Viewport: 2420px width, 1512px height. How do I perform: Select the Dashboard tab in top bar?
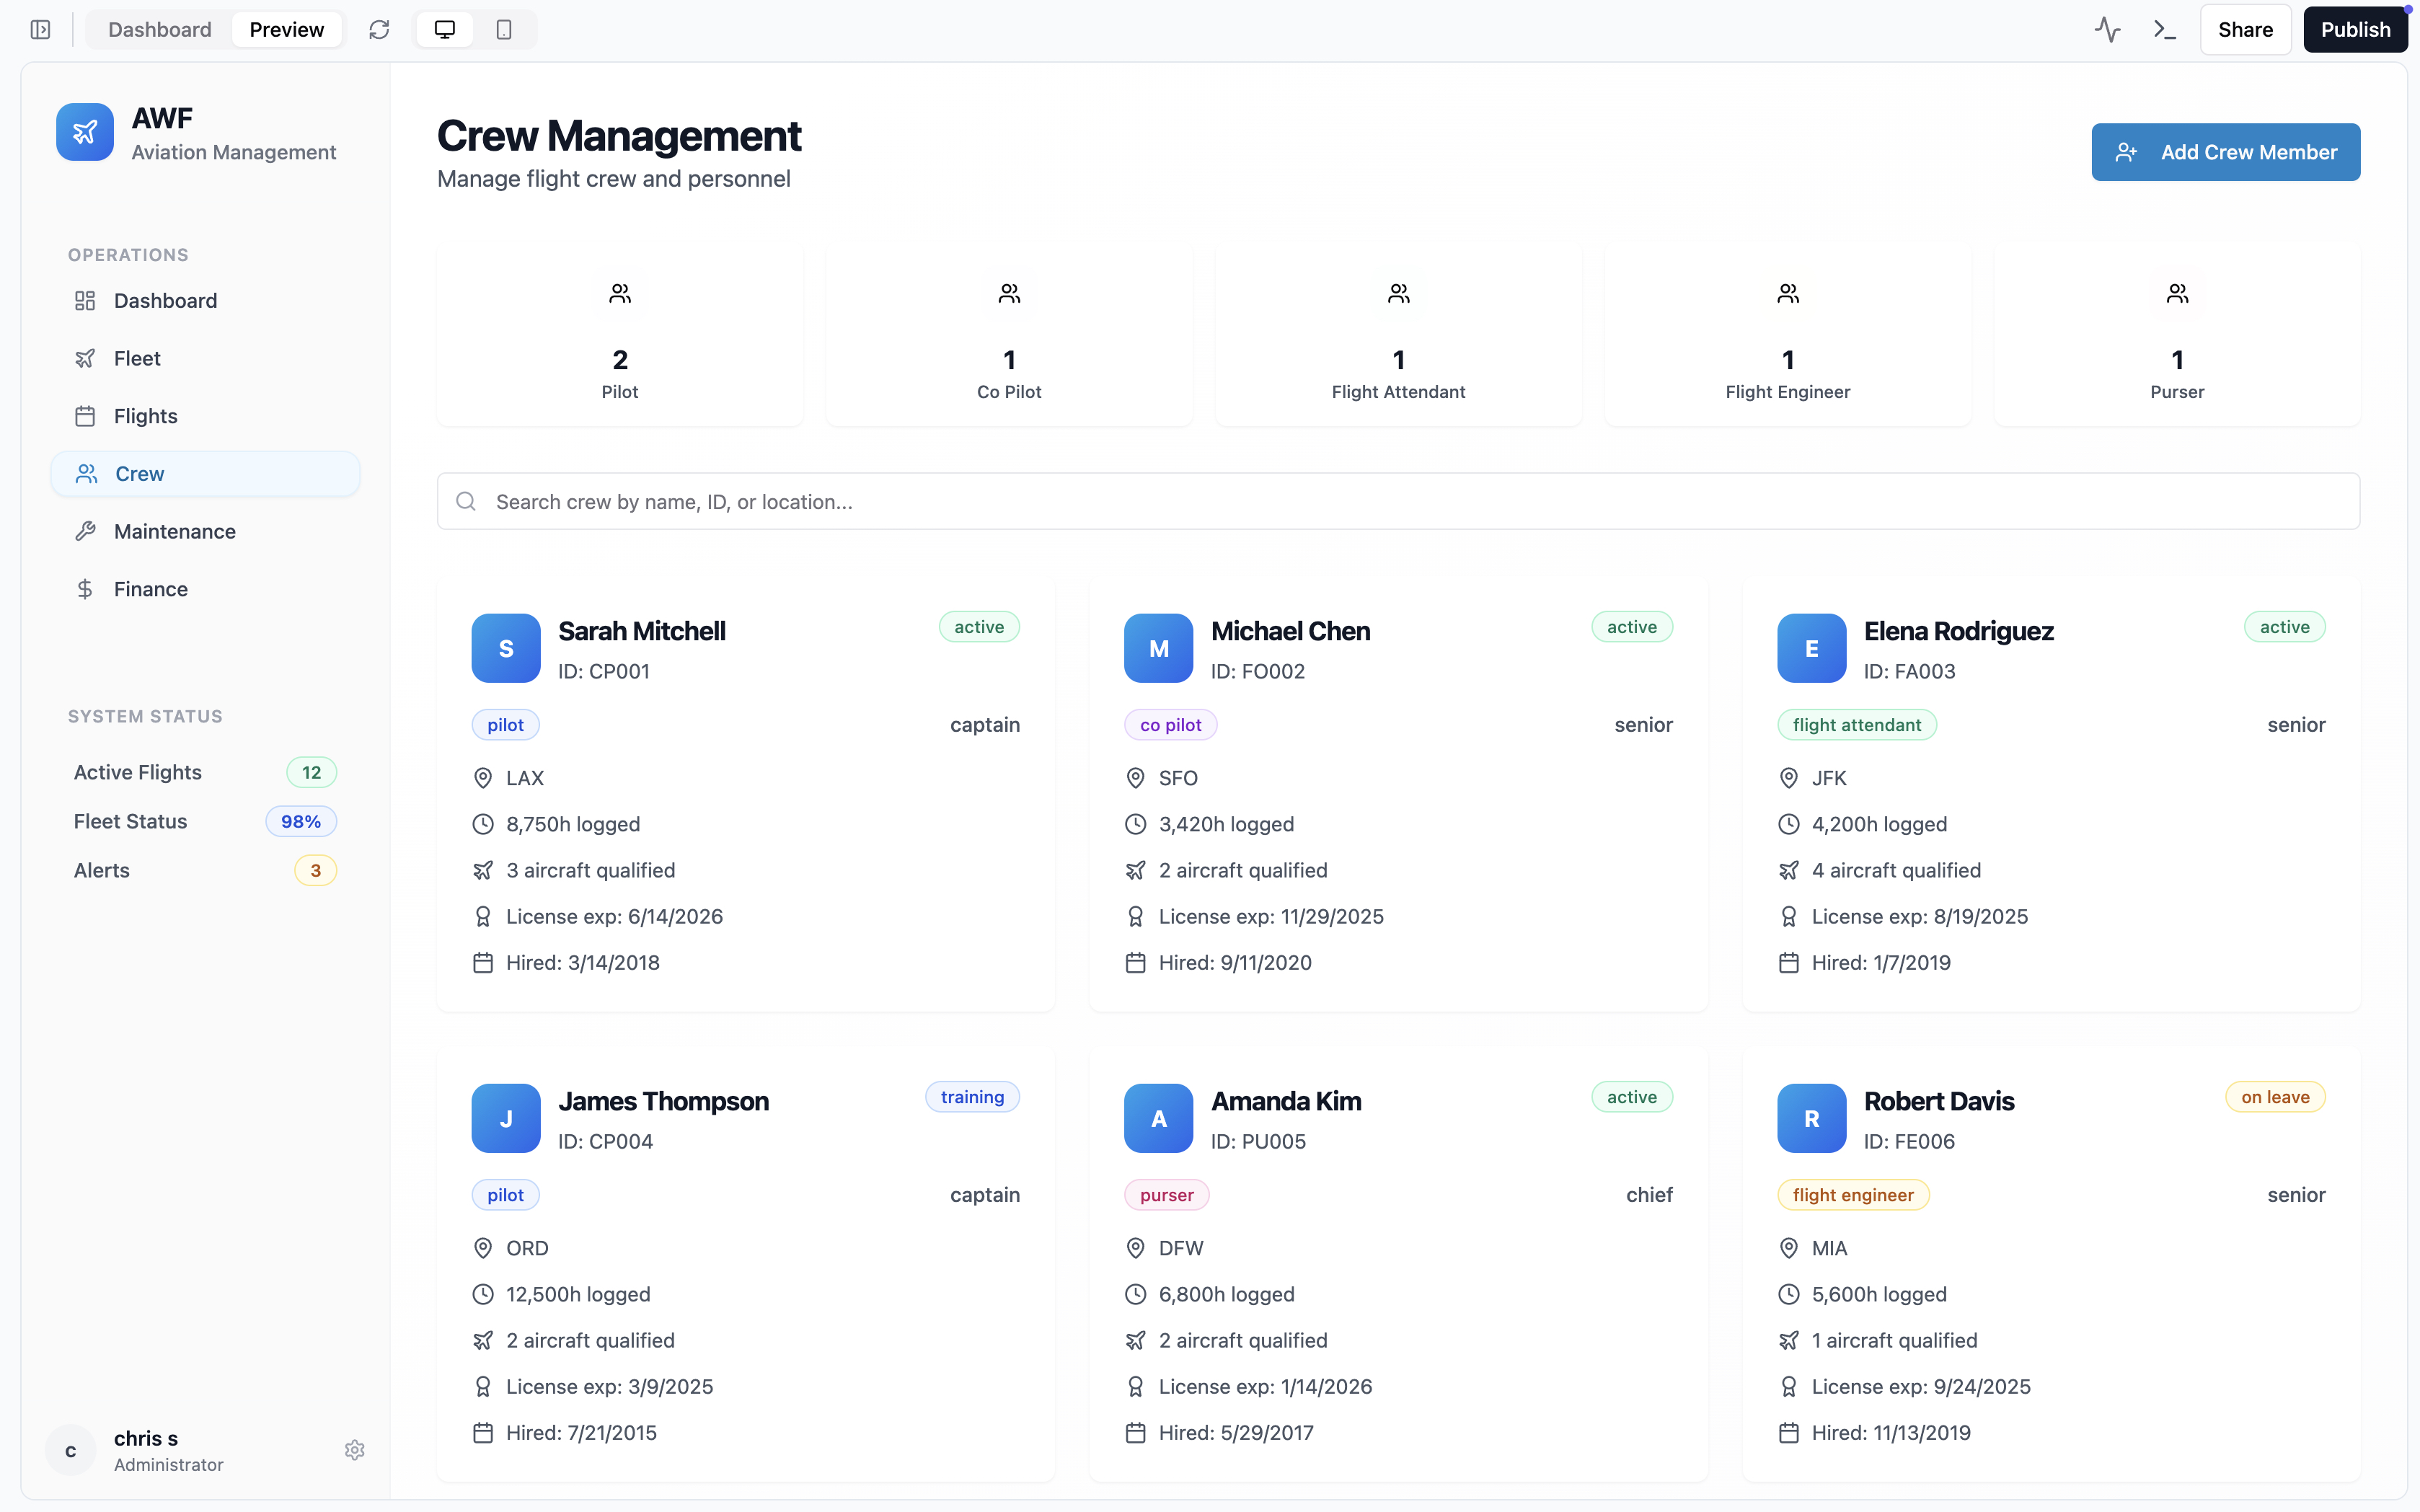pos(160,30)
